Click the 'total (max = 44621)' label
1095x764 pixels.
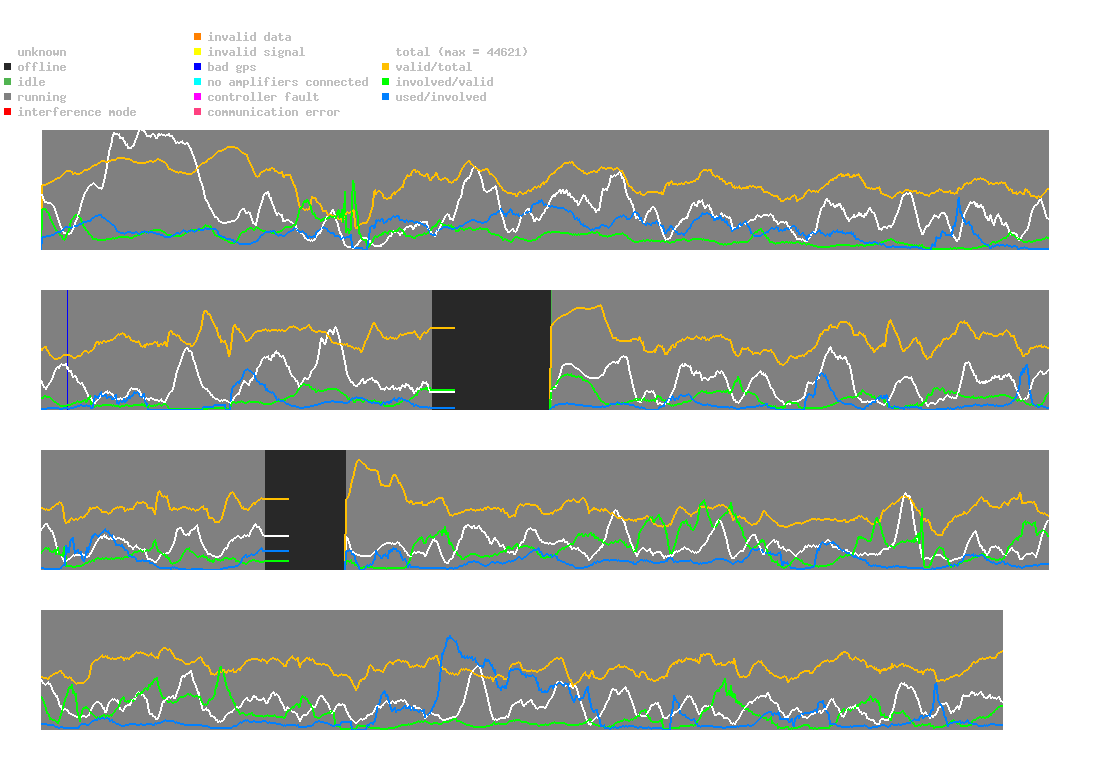pos(462,52)
